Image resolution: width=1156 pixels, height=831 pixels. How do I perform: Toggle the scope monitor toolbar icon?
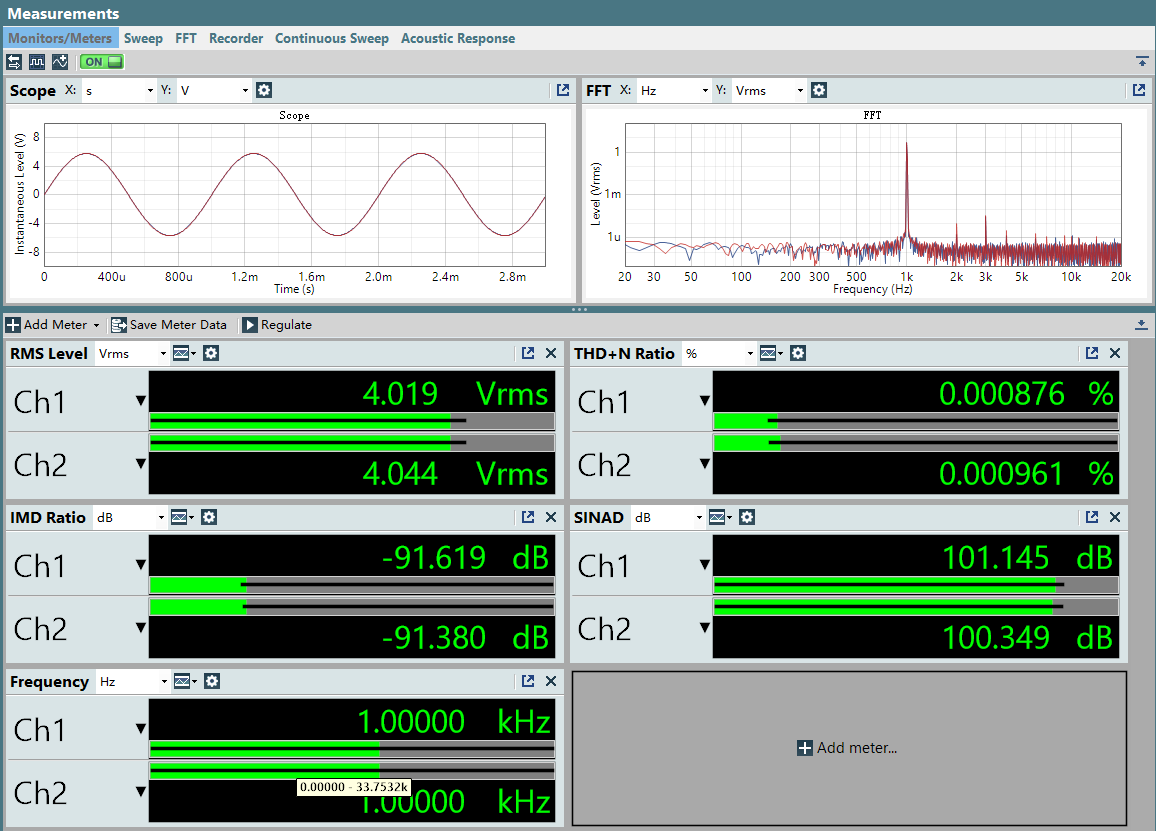point(37,62)
